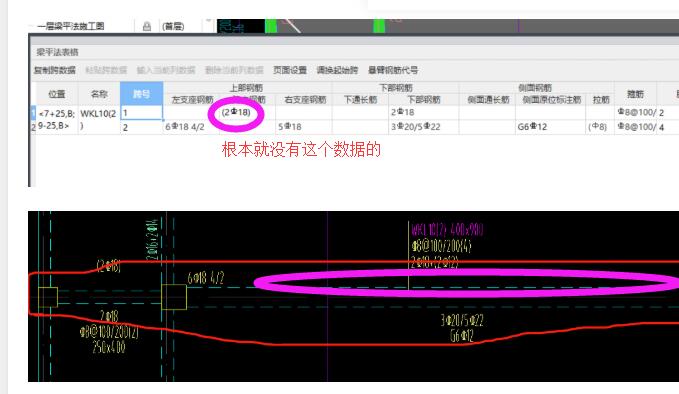
Task: Click the WKL10(2) 400x900 beam label
Action: [447, 229]
